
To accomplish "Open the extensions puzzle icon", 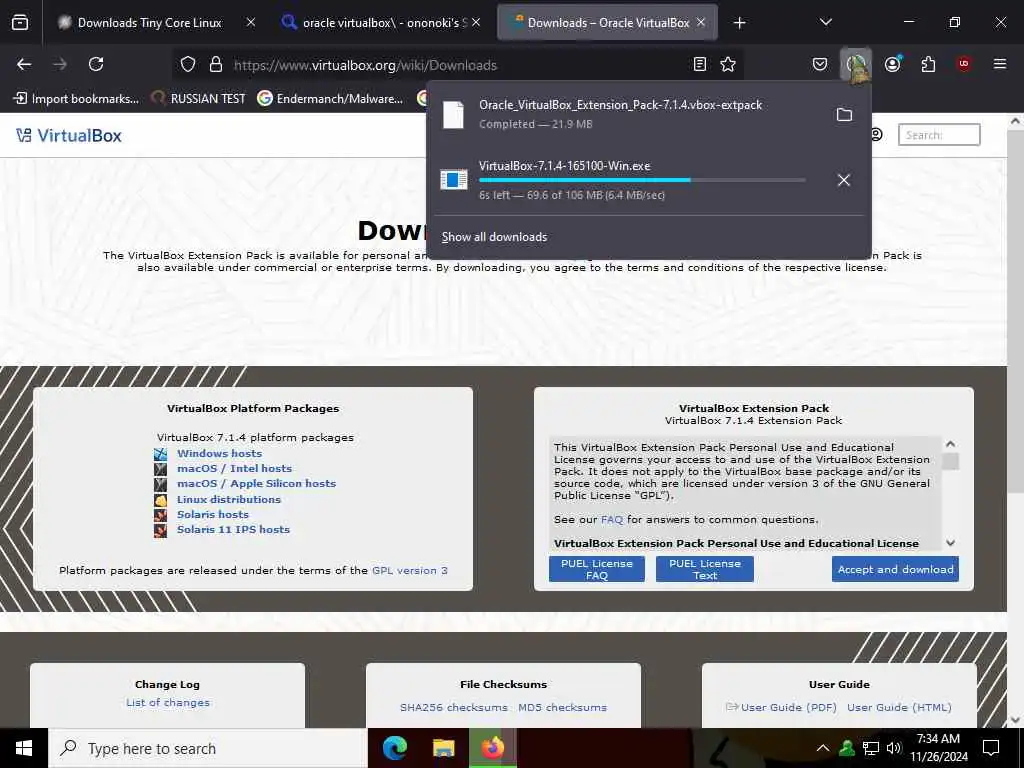I will [x=928, y=64].
